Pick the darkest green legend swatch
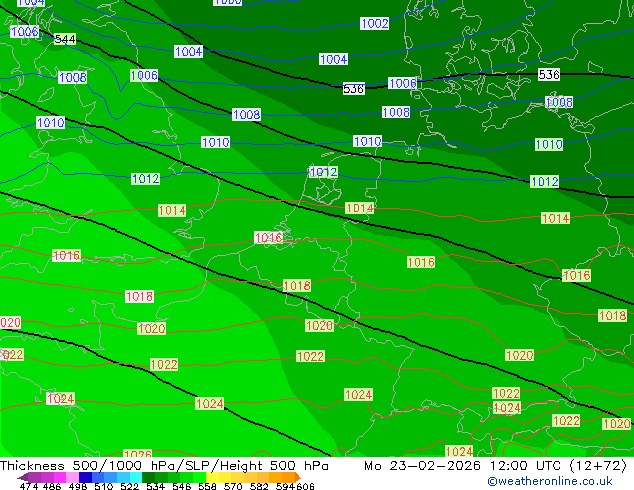Screen dimensions: 634x490 [x=148, y=477]
